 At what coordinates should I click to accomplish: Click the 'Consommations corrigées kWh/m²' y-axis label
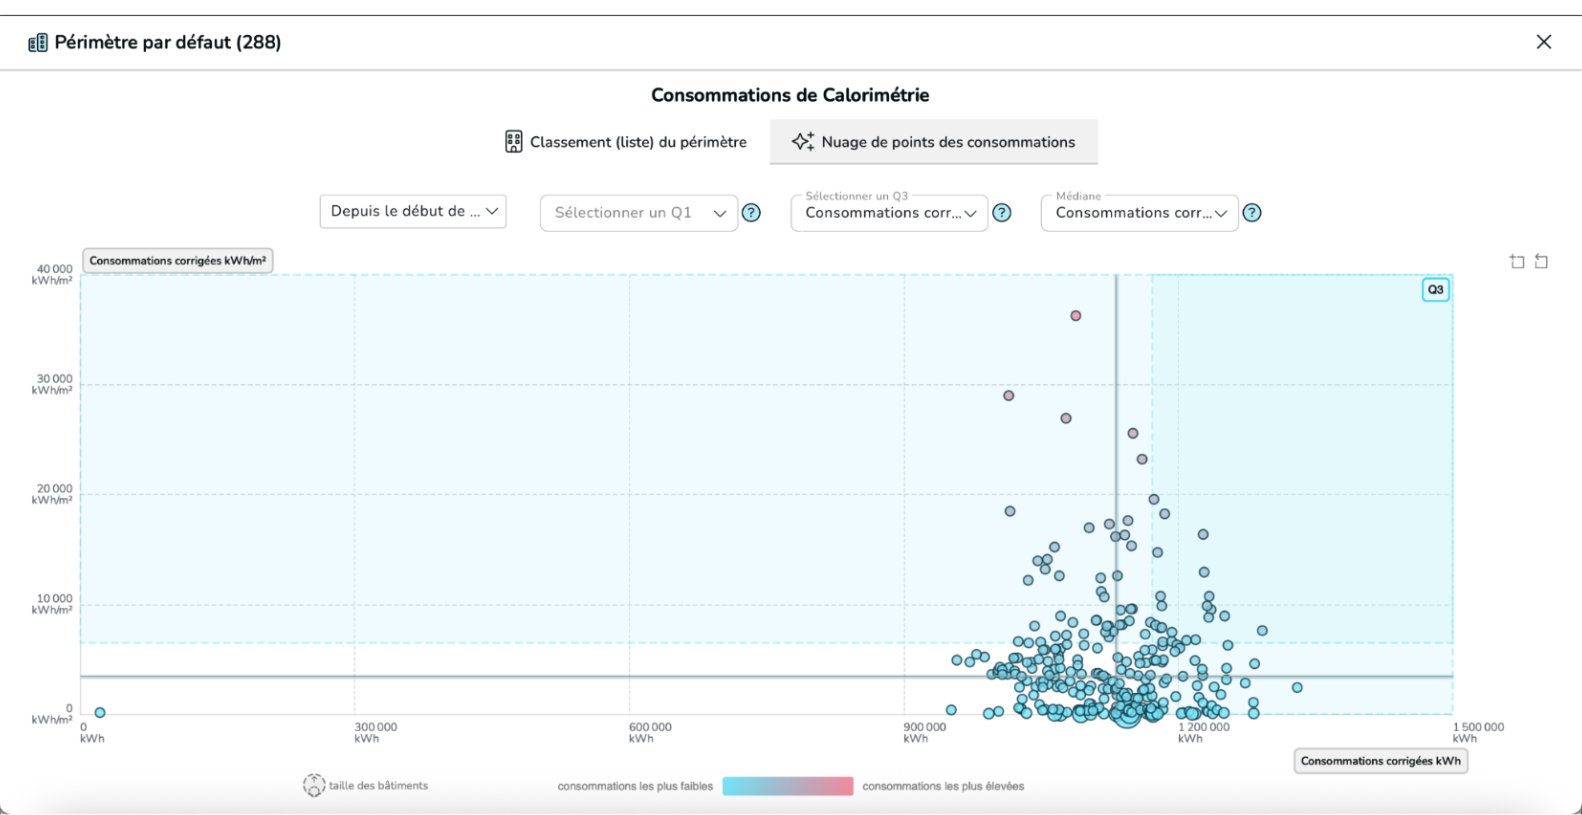(178, 261)
